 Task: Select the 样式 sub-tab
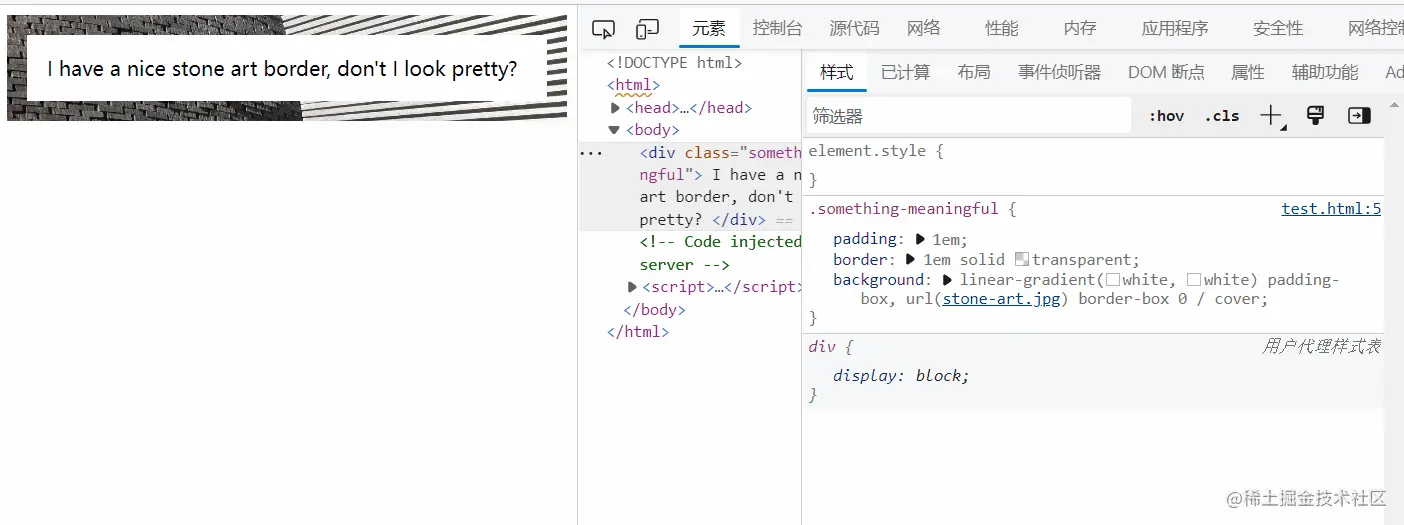pyautogui.click(x=837, y=72)
